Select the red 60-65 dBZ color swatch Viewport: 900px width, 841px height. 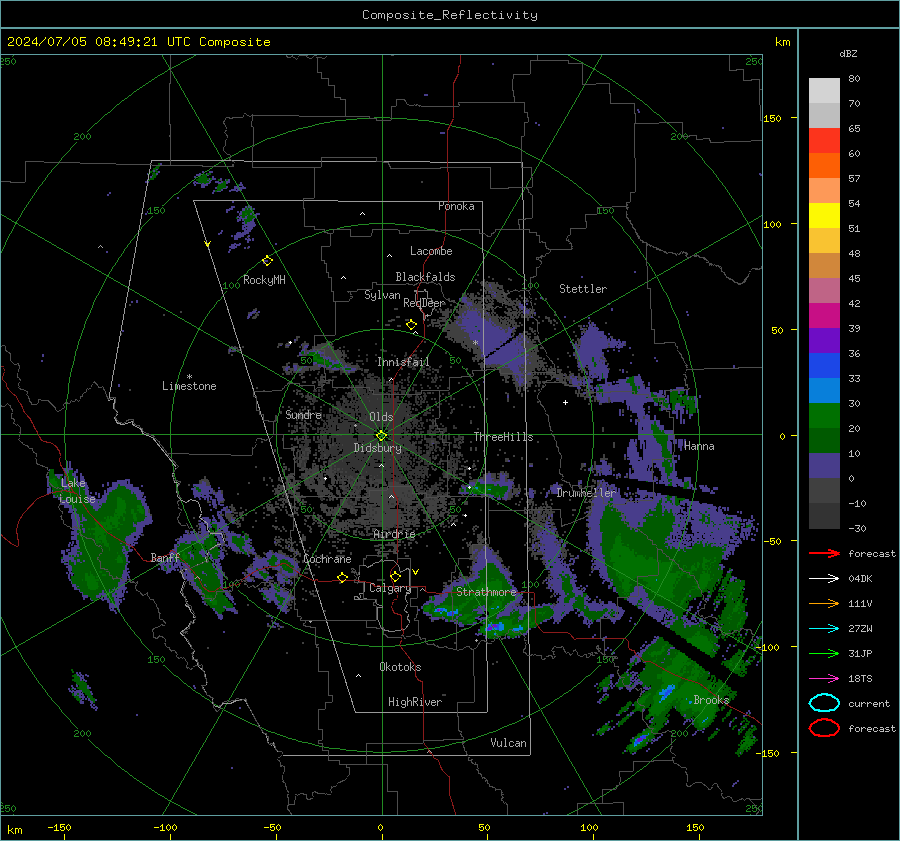click(x=824, y=140)
